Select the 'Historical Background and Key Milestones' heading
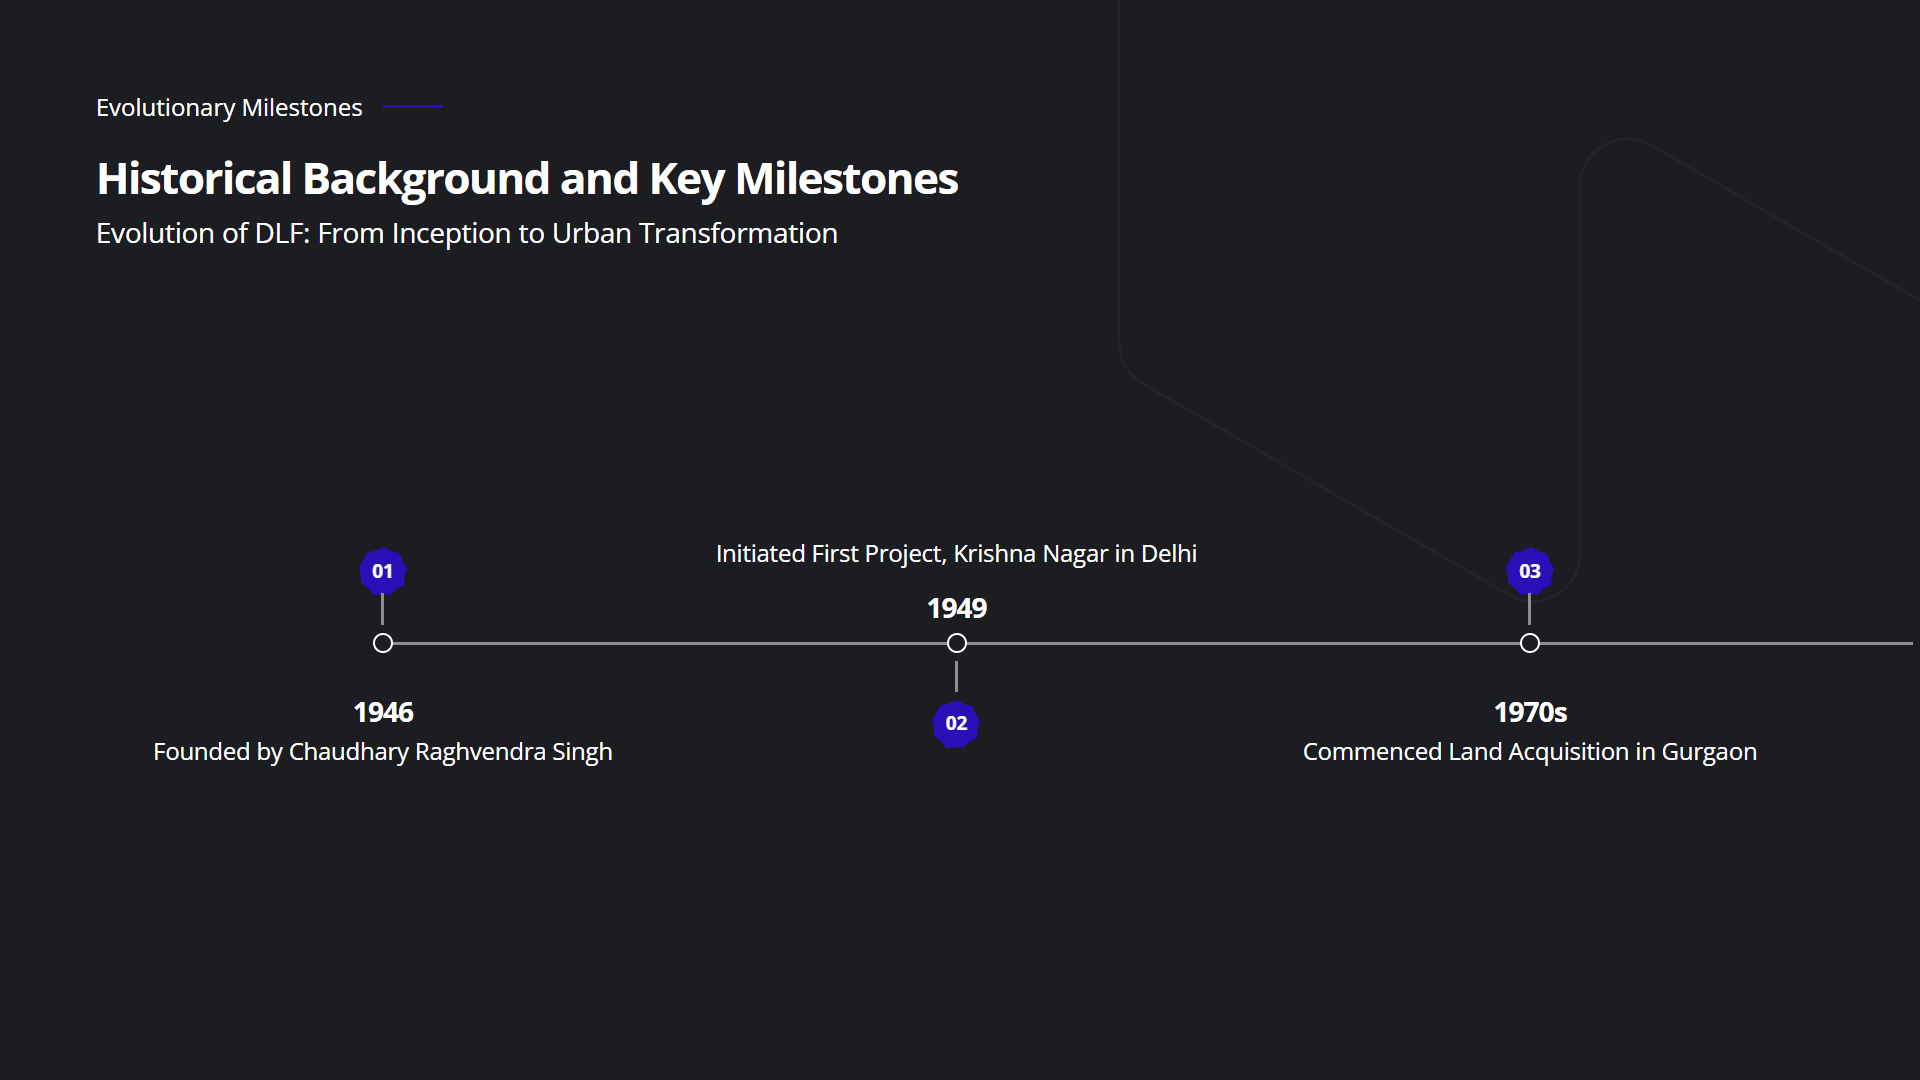Screen dimensions: 1920x1080 coord(527,179)
